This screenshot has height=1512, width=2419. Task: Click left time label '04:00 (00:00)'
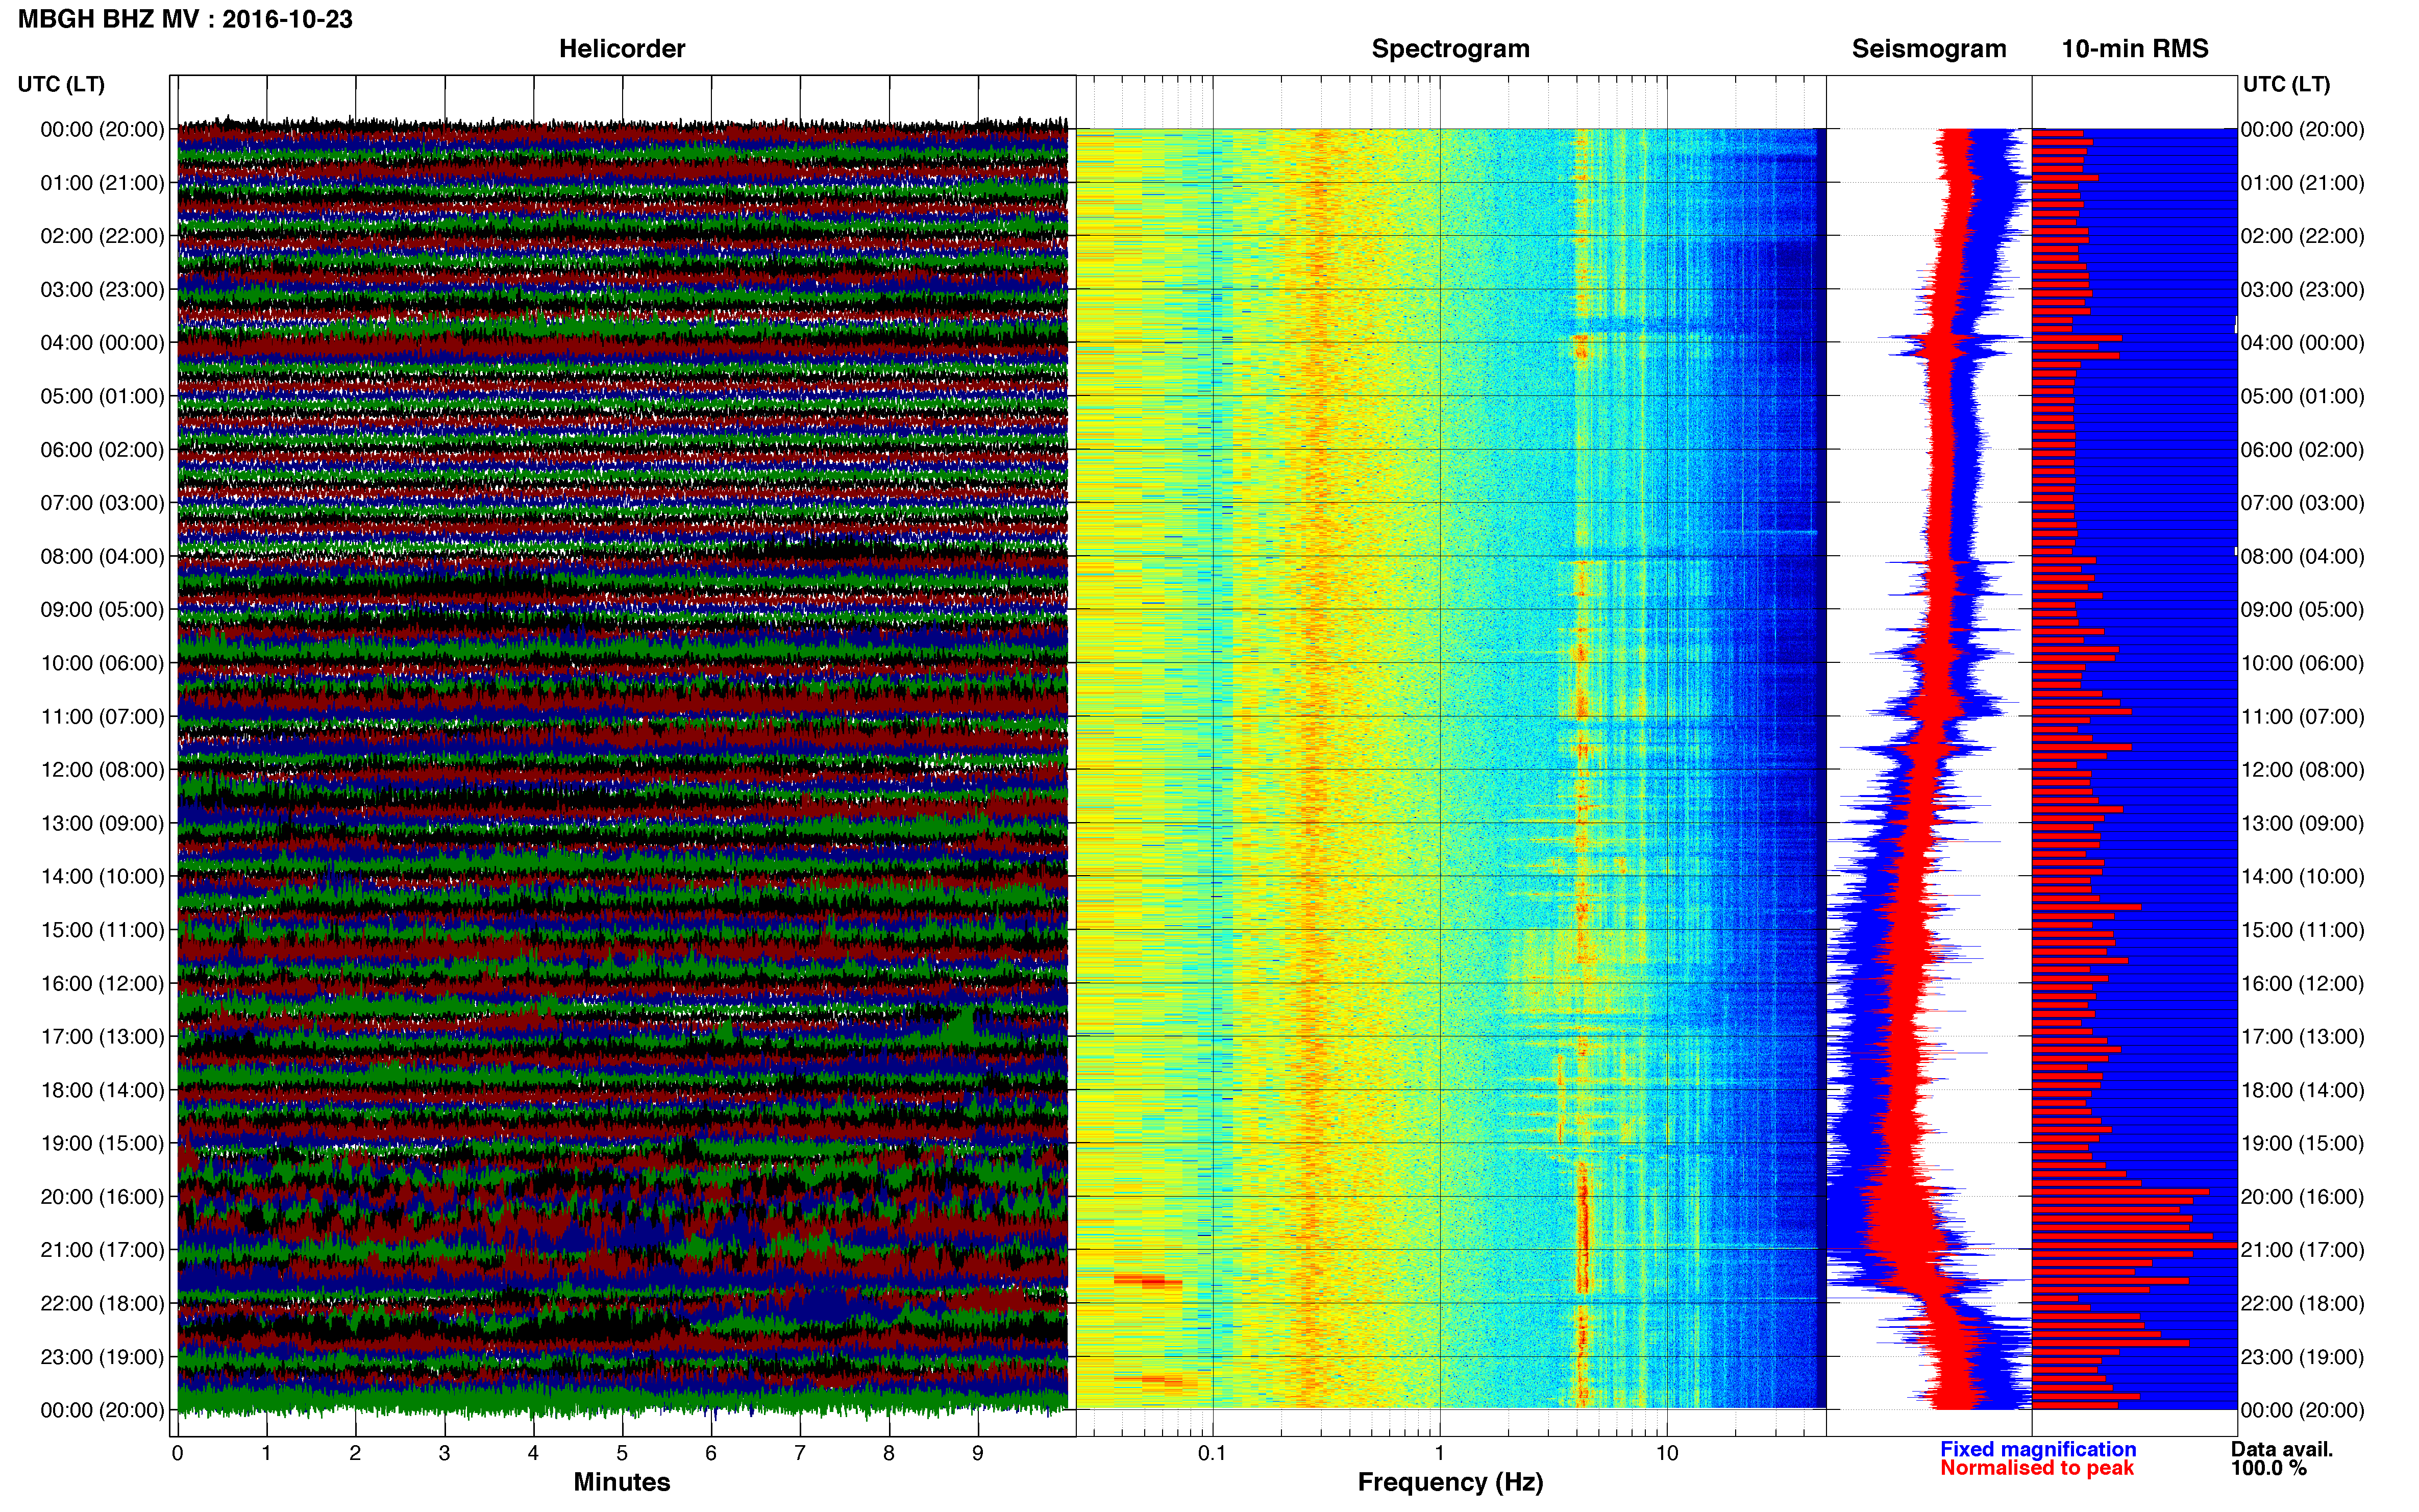[102, 343]
